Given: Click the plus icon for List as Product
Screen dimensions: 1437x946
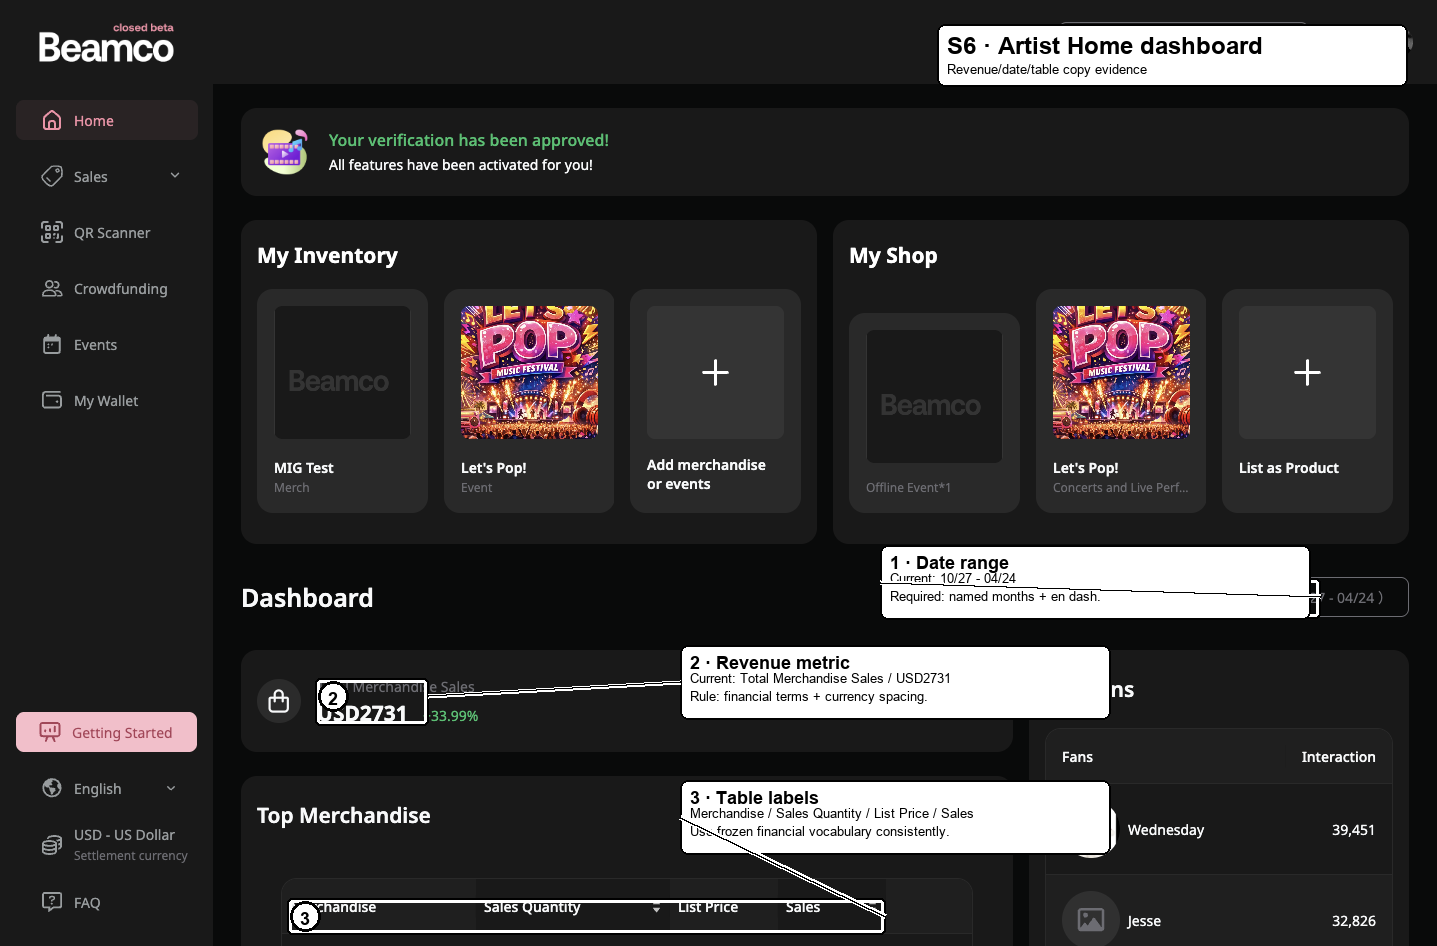Looking at the screenshot, I should [x=1307, y=373].
